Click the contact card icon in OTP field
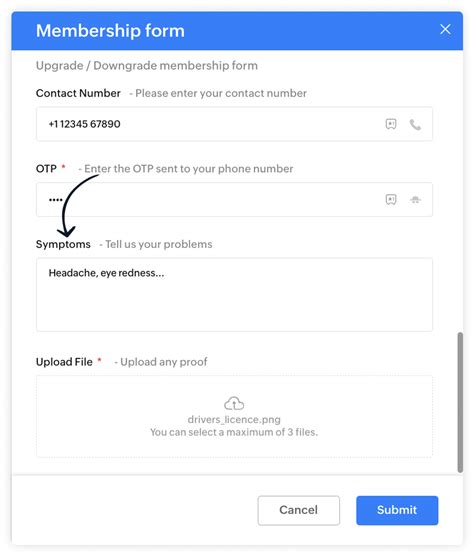Viewport: 474px width, 556px height. [391, 199]
